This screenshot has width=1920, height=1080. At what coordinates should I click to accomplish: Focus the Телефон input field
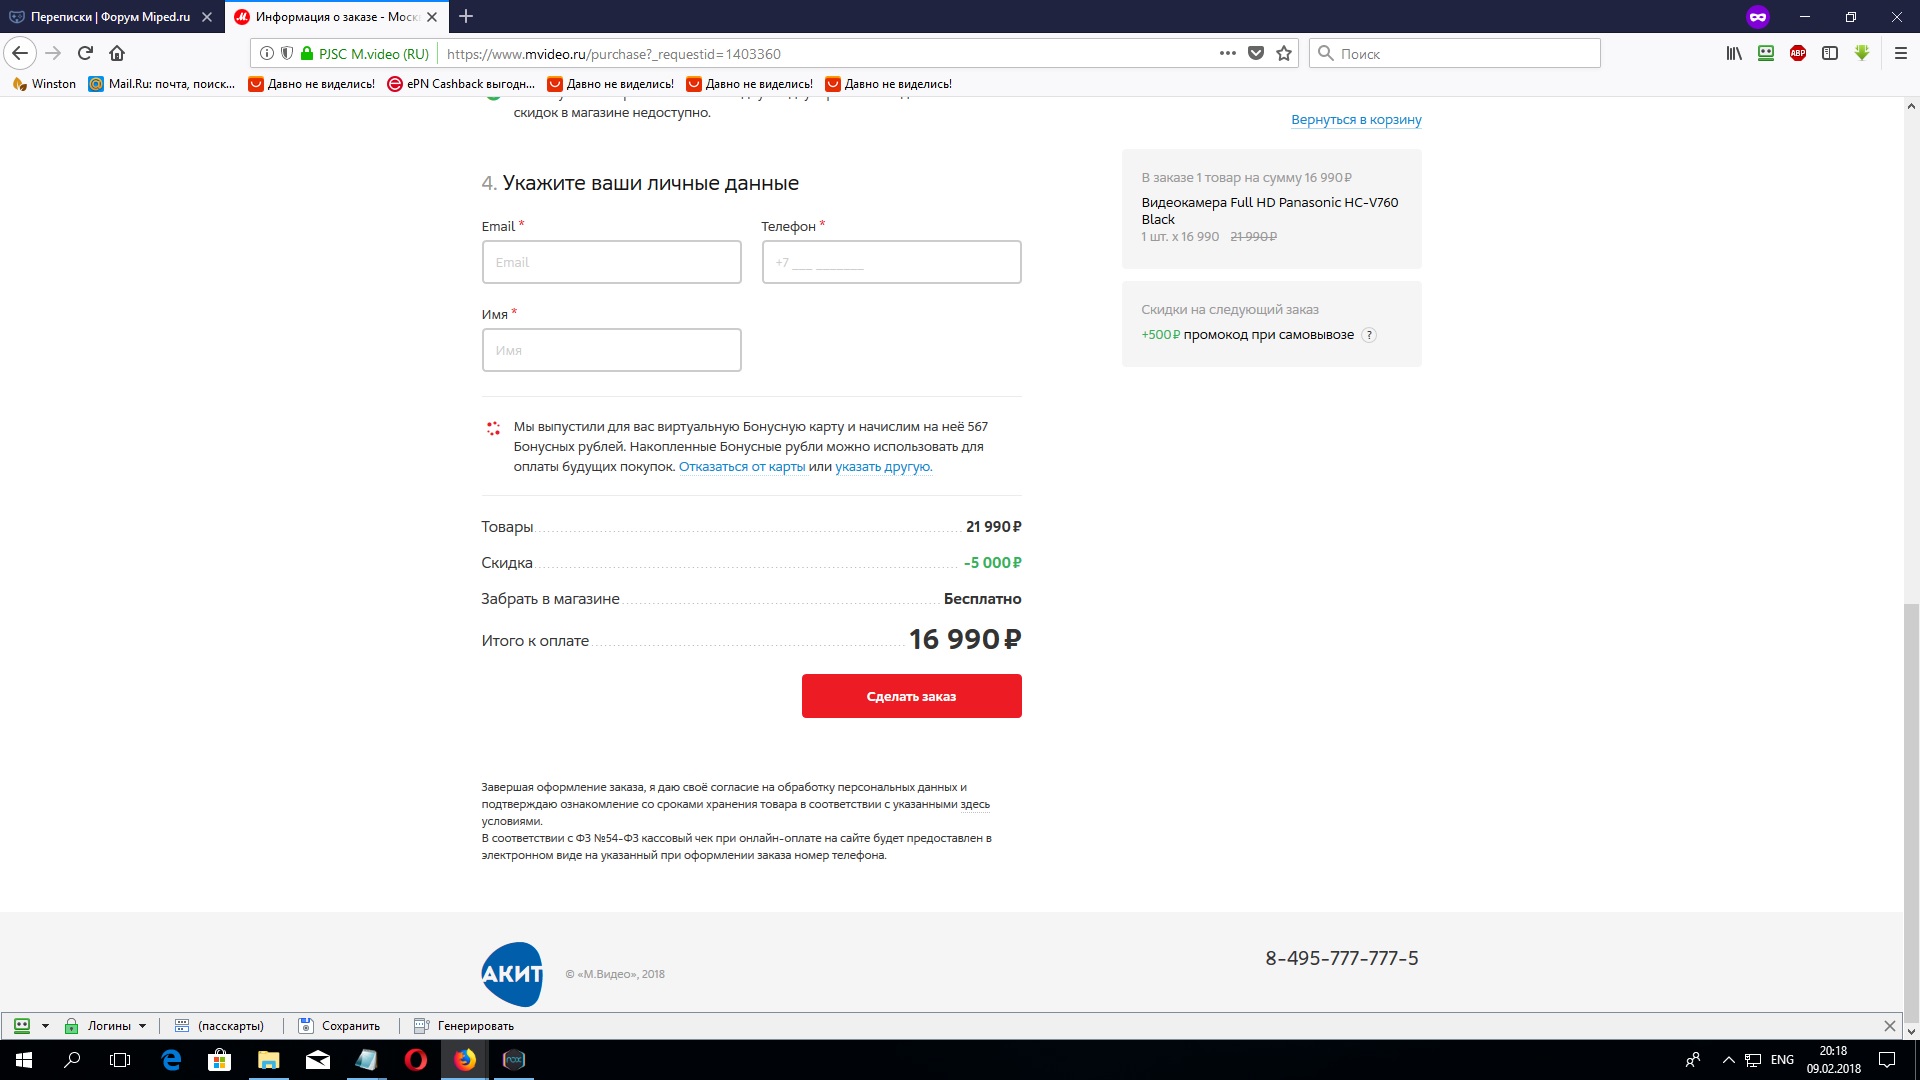[x=891, y=262]
